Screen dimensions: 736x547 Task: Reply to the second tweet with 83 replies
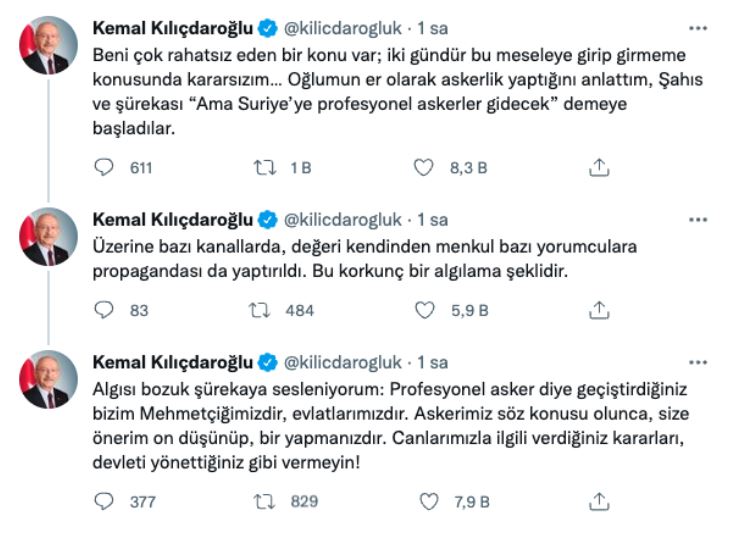pyautogui.click(x=105, y=311)
